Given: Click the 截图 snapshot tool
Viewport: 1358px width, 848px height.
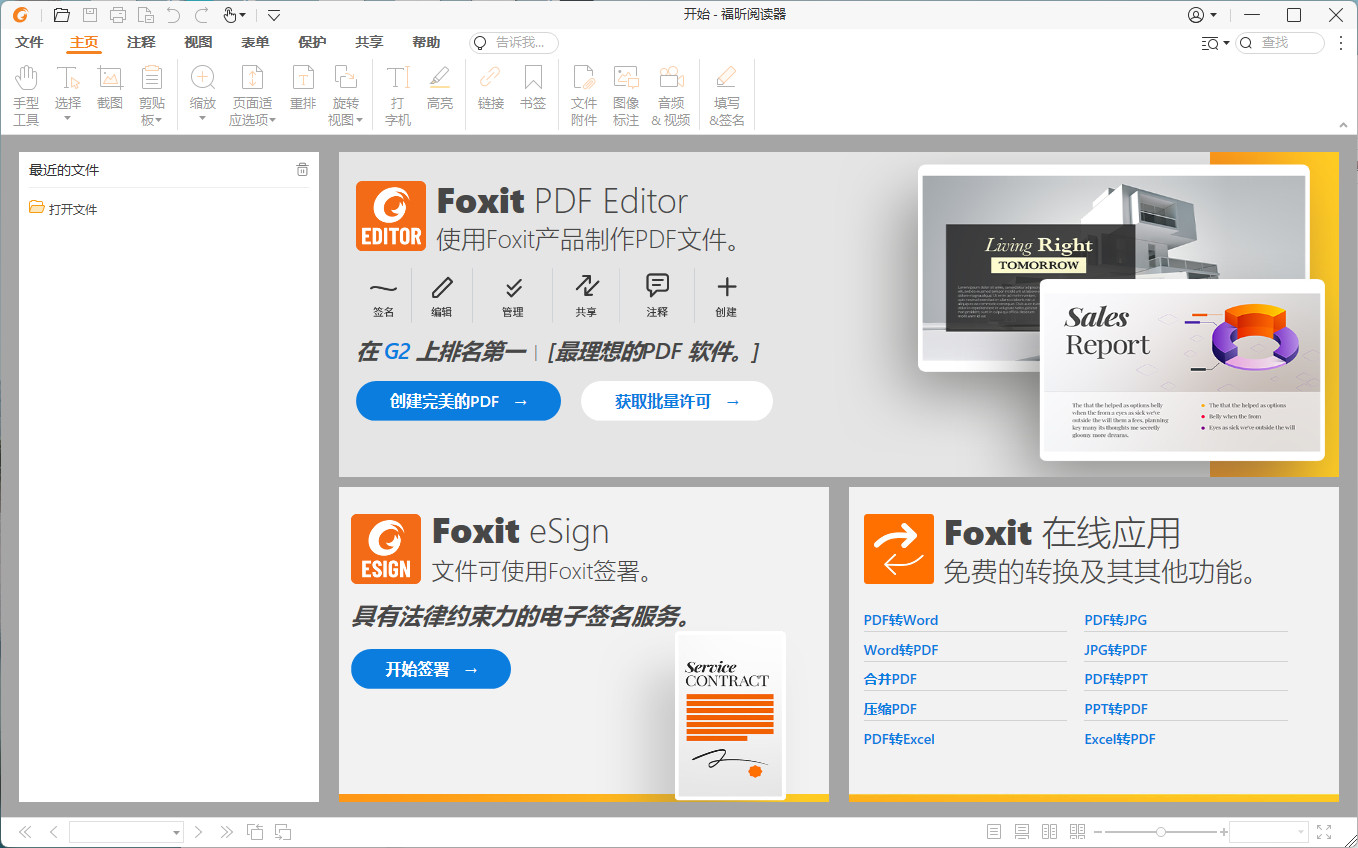Looking at the screenshot, I should click(x=110, y=88).
